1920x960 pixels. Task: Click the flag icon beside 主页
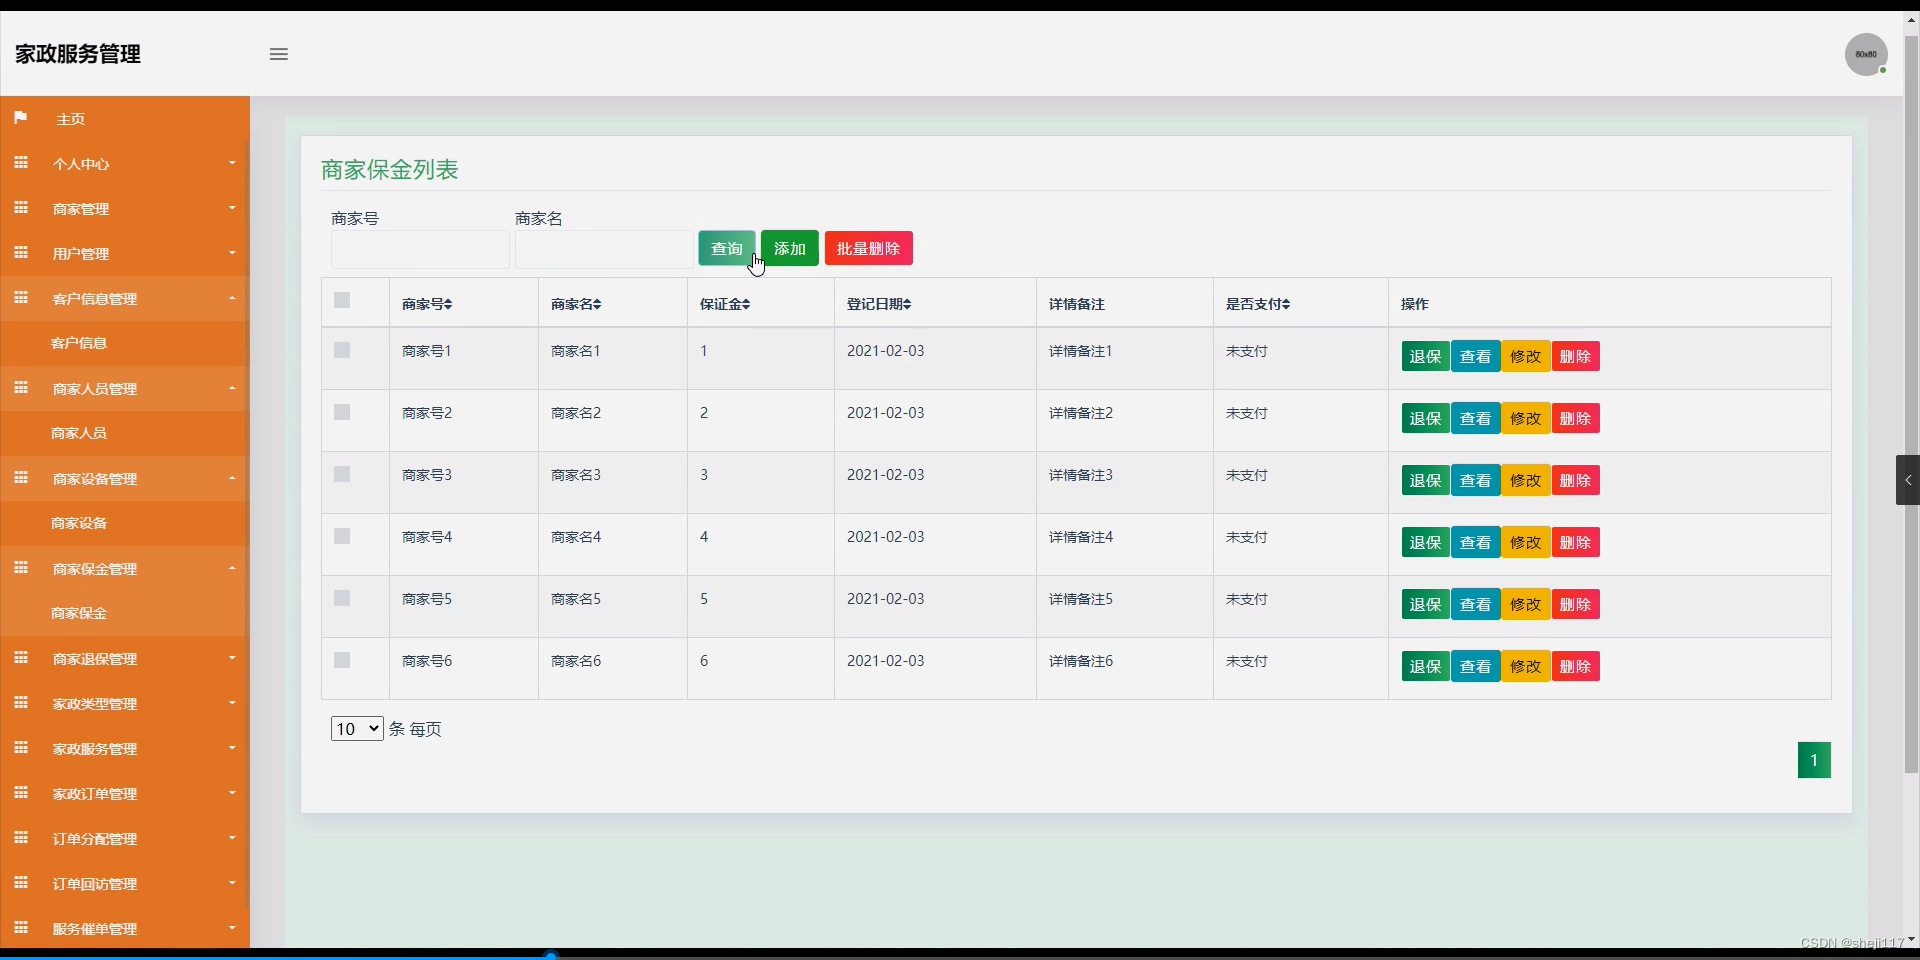pos(21,118)
